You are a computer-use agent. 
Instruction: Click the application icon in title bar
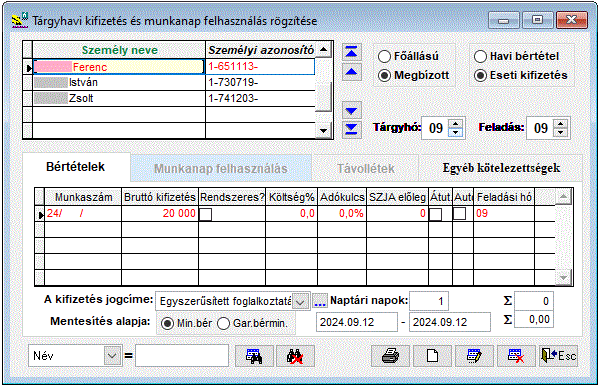[x=20, y=20]
